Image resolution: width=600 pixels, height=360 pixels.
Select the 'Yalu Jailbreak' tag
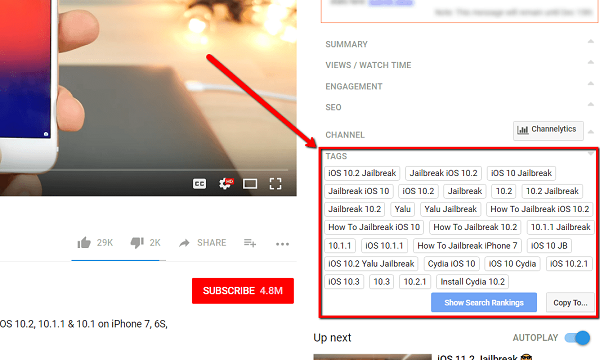point(450,209)
